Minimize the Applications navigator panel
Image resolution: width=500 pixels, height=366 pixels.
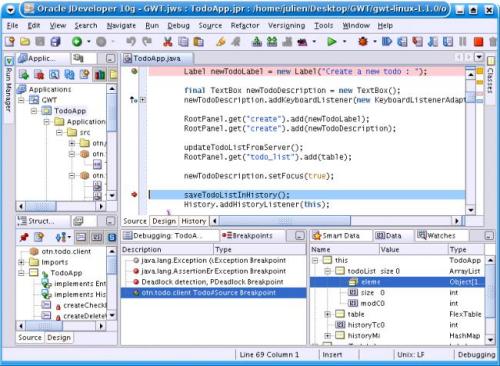pyautogui.click(x=110, y=59)
